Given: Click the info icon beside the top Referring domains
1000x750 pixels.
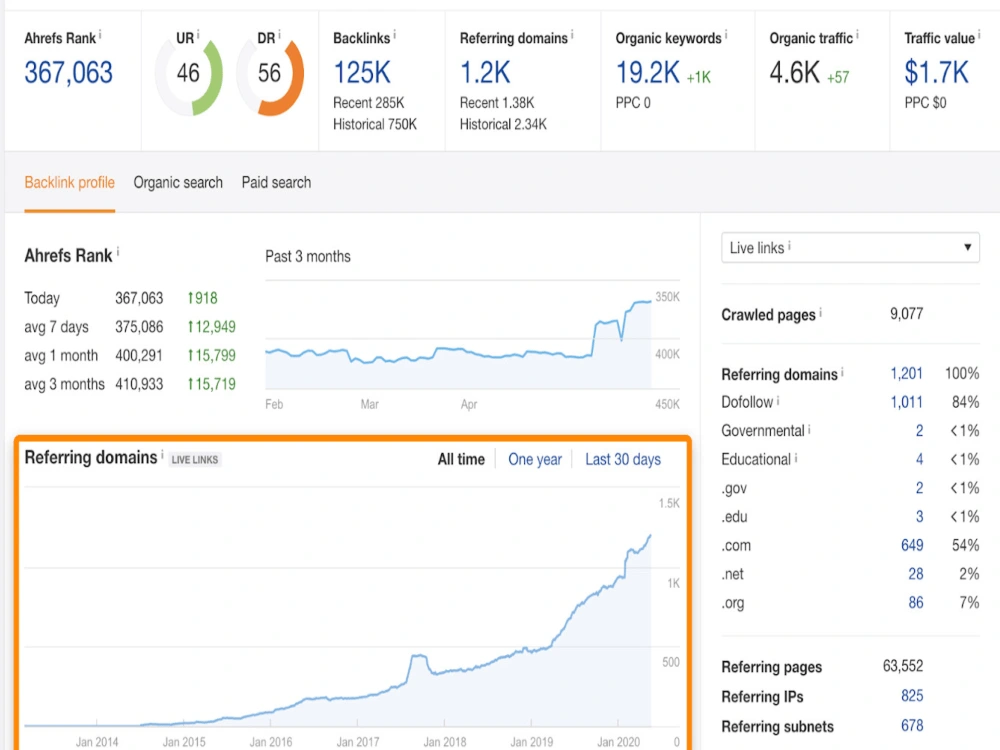Looking at the screenshot, I should pyautogui.click(x=571, y=34).
